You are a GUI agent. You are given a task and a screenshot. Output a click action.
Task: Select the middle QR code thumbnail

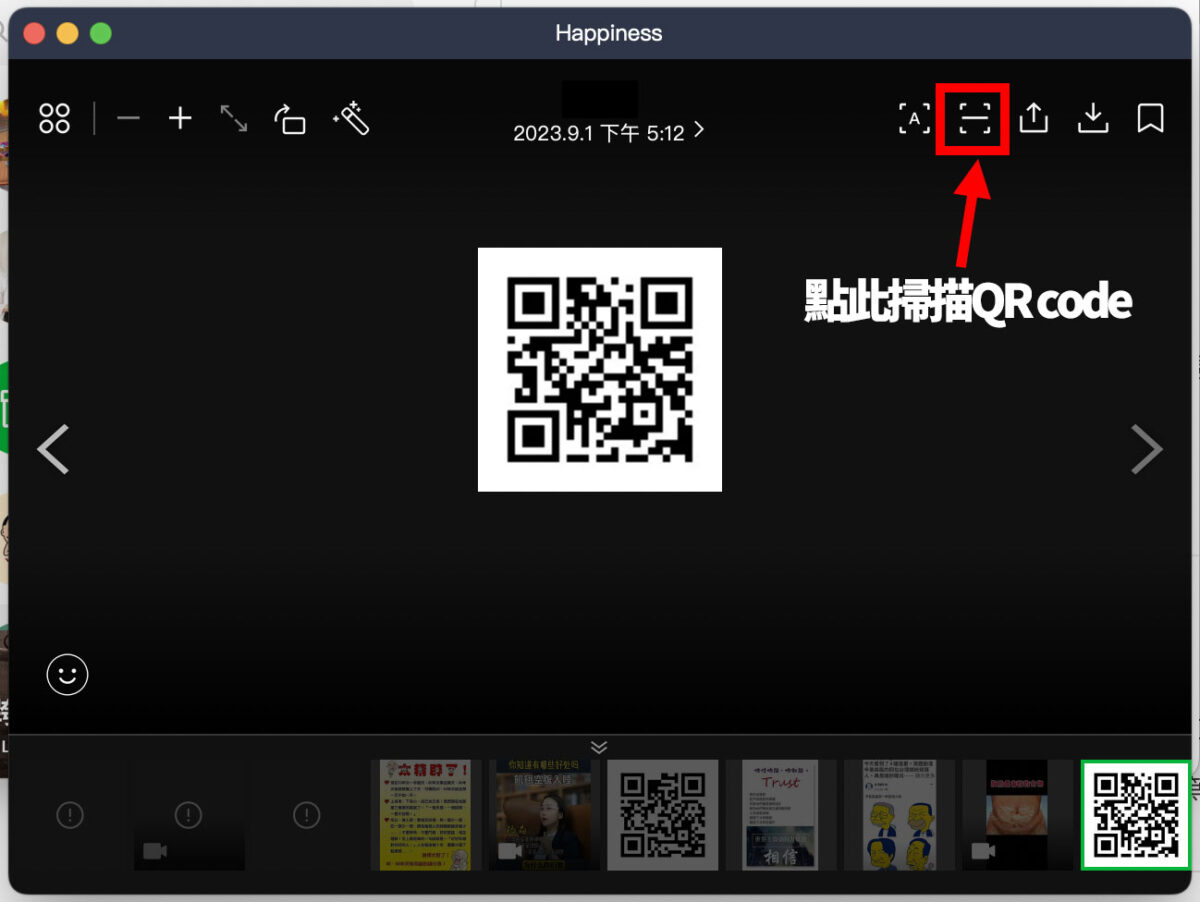(x=662, y=814)
